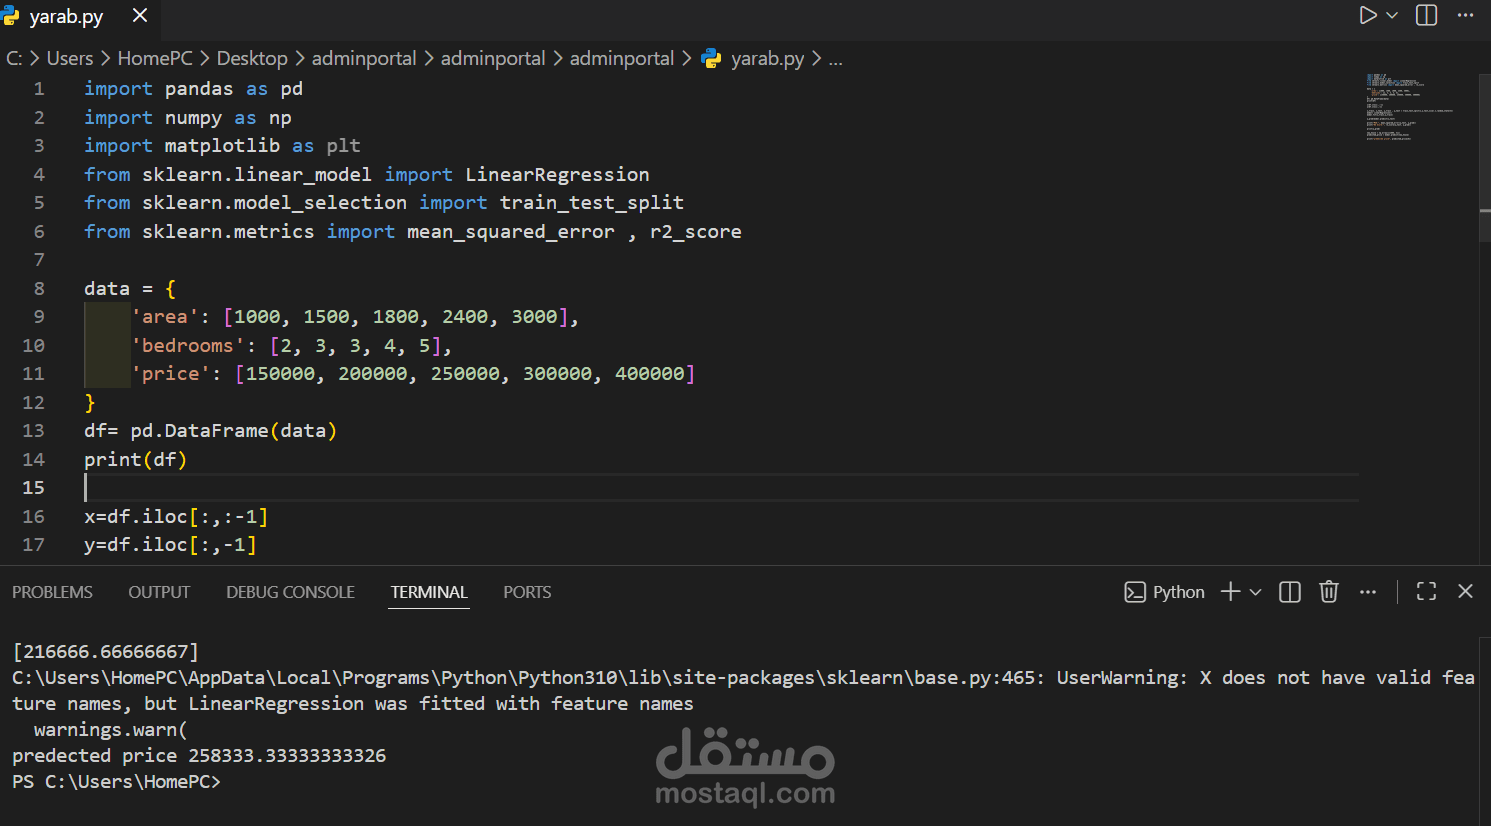Open terminal panel more actions ellipsis

(1368, 592)
